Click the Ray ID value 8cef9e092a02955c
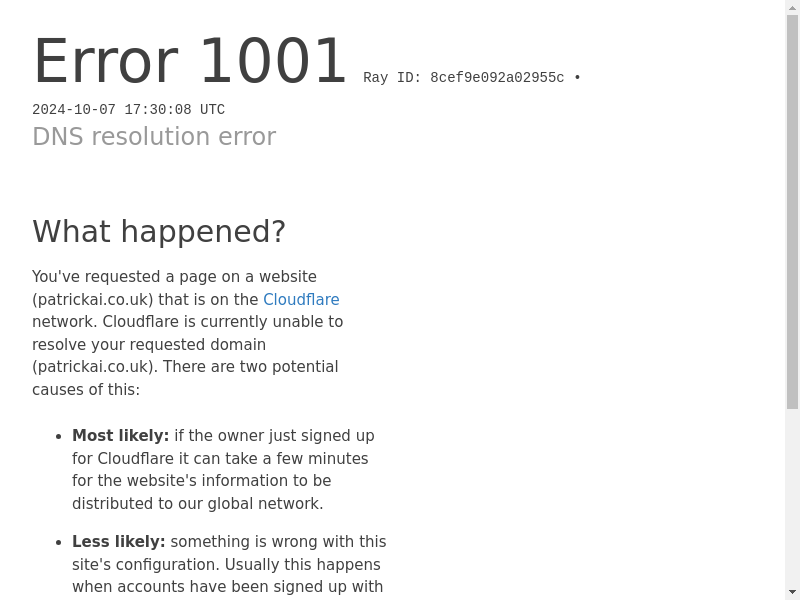The image size is (800, 600). click(497, 78)
